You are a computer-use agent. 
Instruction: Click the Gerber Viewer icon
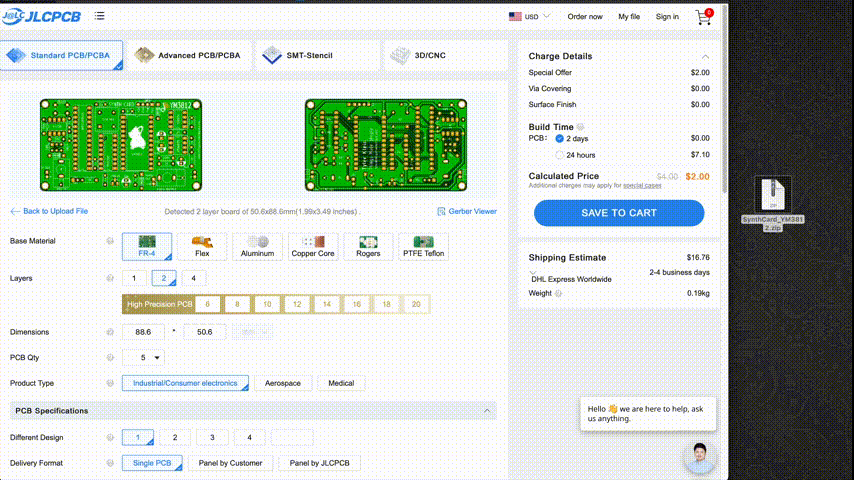pos(441,211)
